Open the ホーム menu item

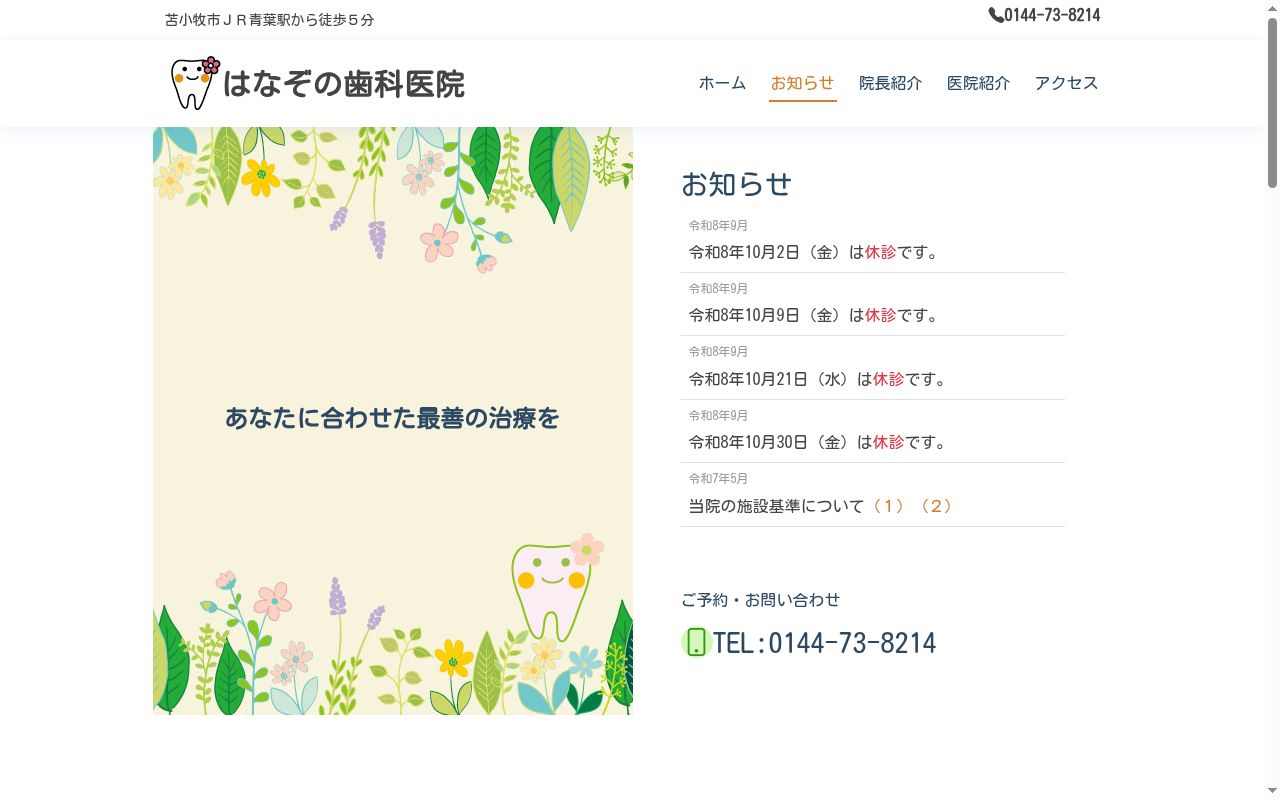pyautogui.click(x=722, y=83)
